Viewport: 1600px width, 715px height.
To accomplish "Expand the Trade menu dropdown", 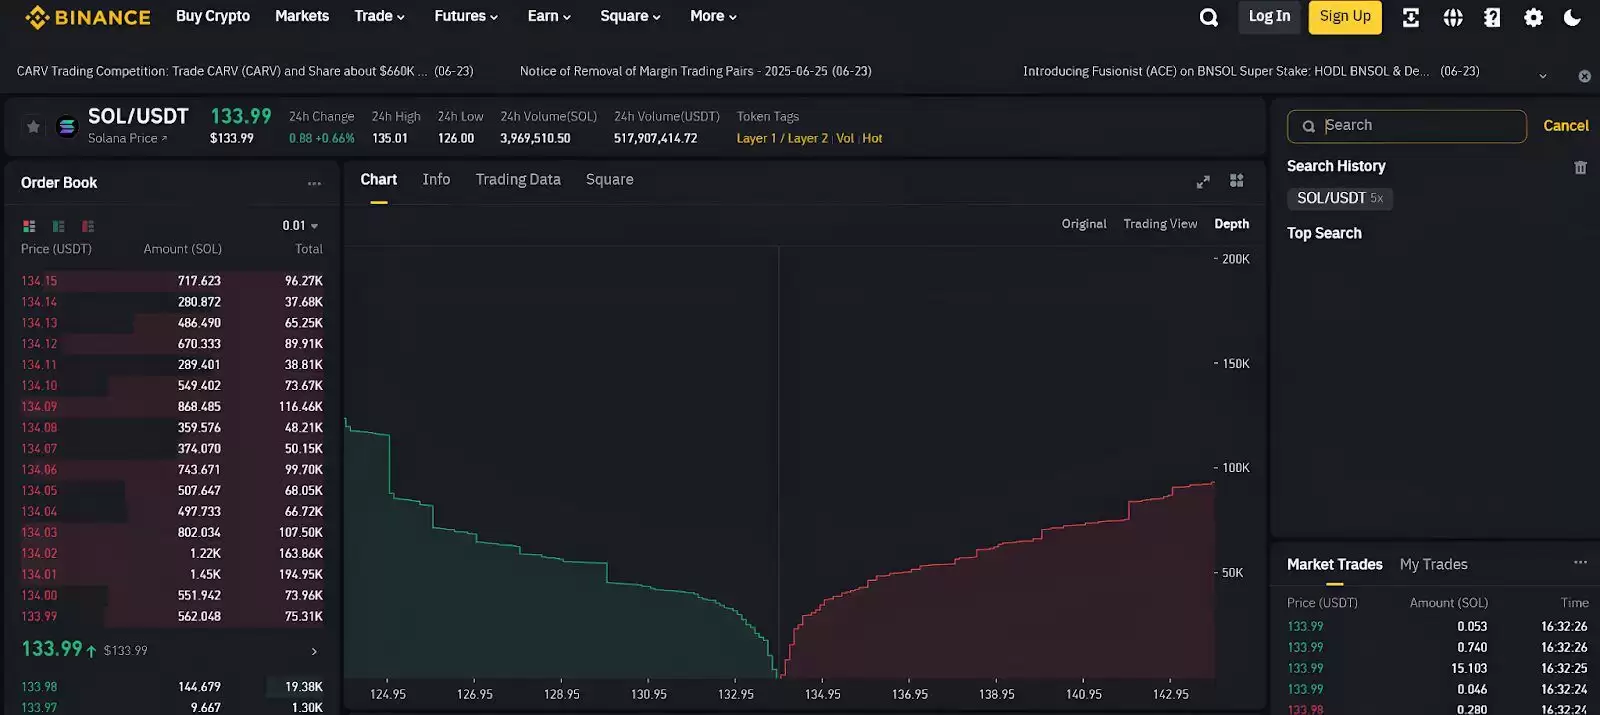I will pos(379,16).
